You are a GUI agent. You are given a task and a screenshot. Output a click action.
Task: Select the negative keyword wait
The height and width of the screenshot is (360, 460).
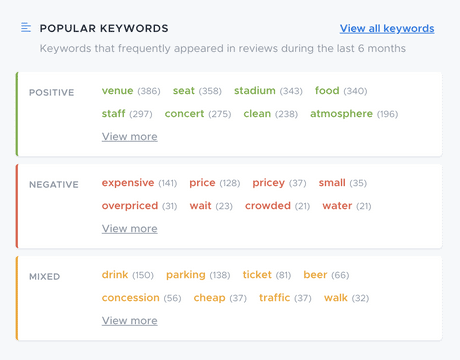click(x=200, y=206)
